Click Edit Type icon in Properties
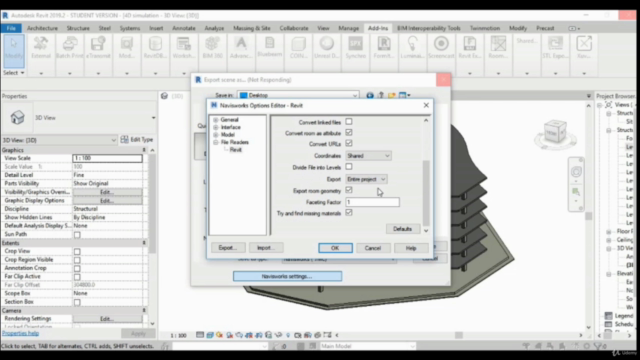 (124, 140)
